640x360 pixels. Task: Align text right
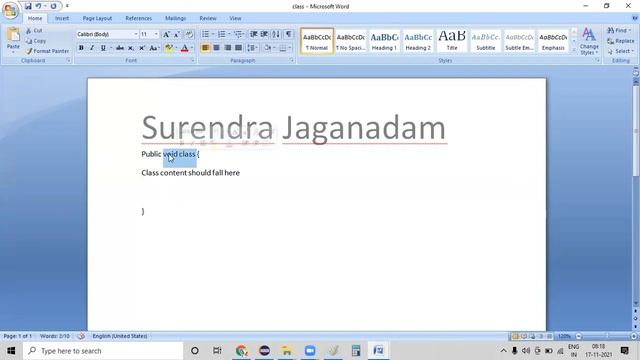tap(227, 48)
